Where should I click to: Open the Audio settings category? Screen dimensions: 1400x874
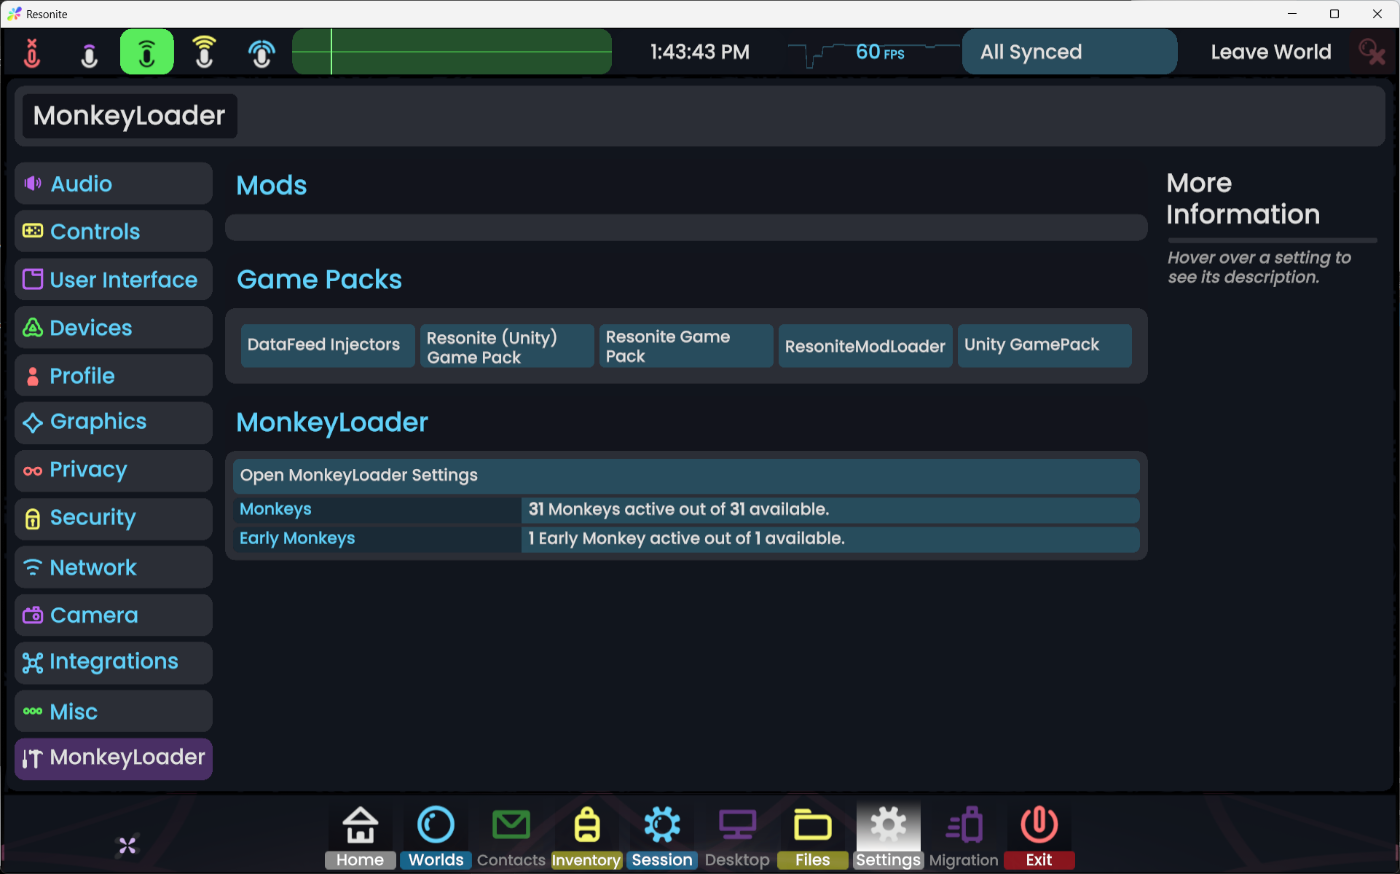coord(114,184)
